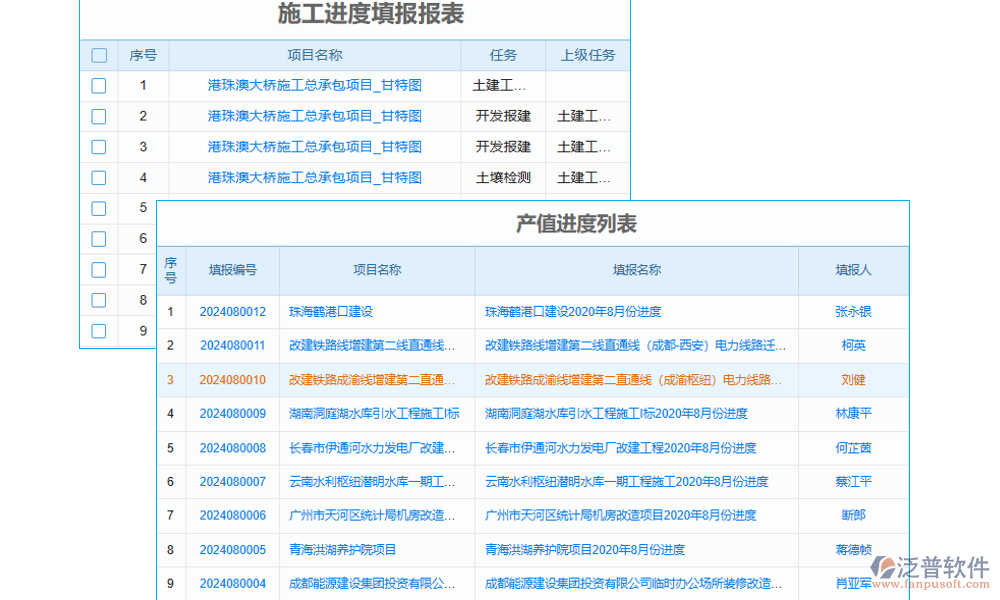
Task: Open report number 2024080012
Action: tap(233, 312)
